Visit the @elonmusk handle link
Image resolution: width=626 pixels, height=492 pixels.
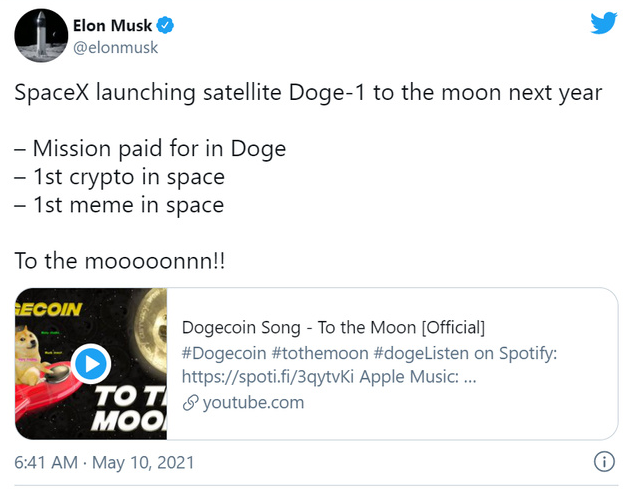tap(115, 48)
